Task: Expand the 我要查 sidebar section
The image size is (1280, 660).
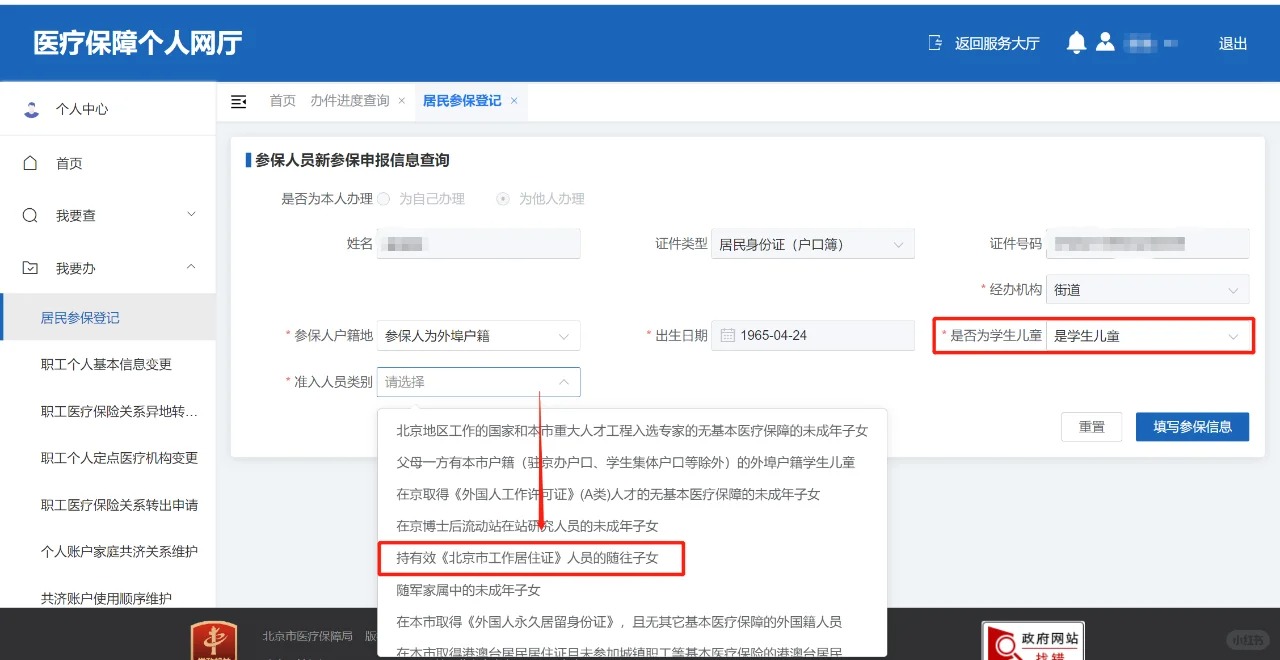Action: pyautogui.click(x=191, y=215)
